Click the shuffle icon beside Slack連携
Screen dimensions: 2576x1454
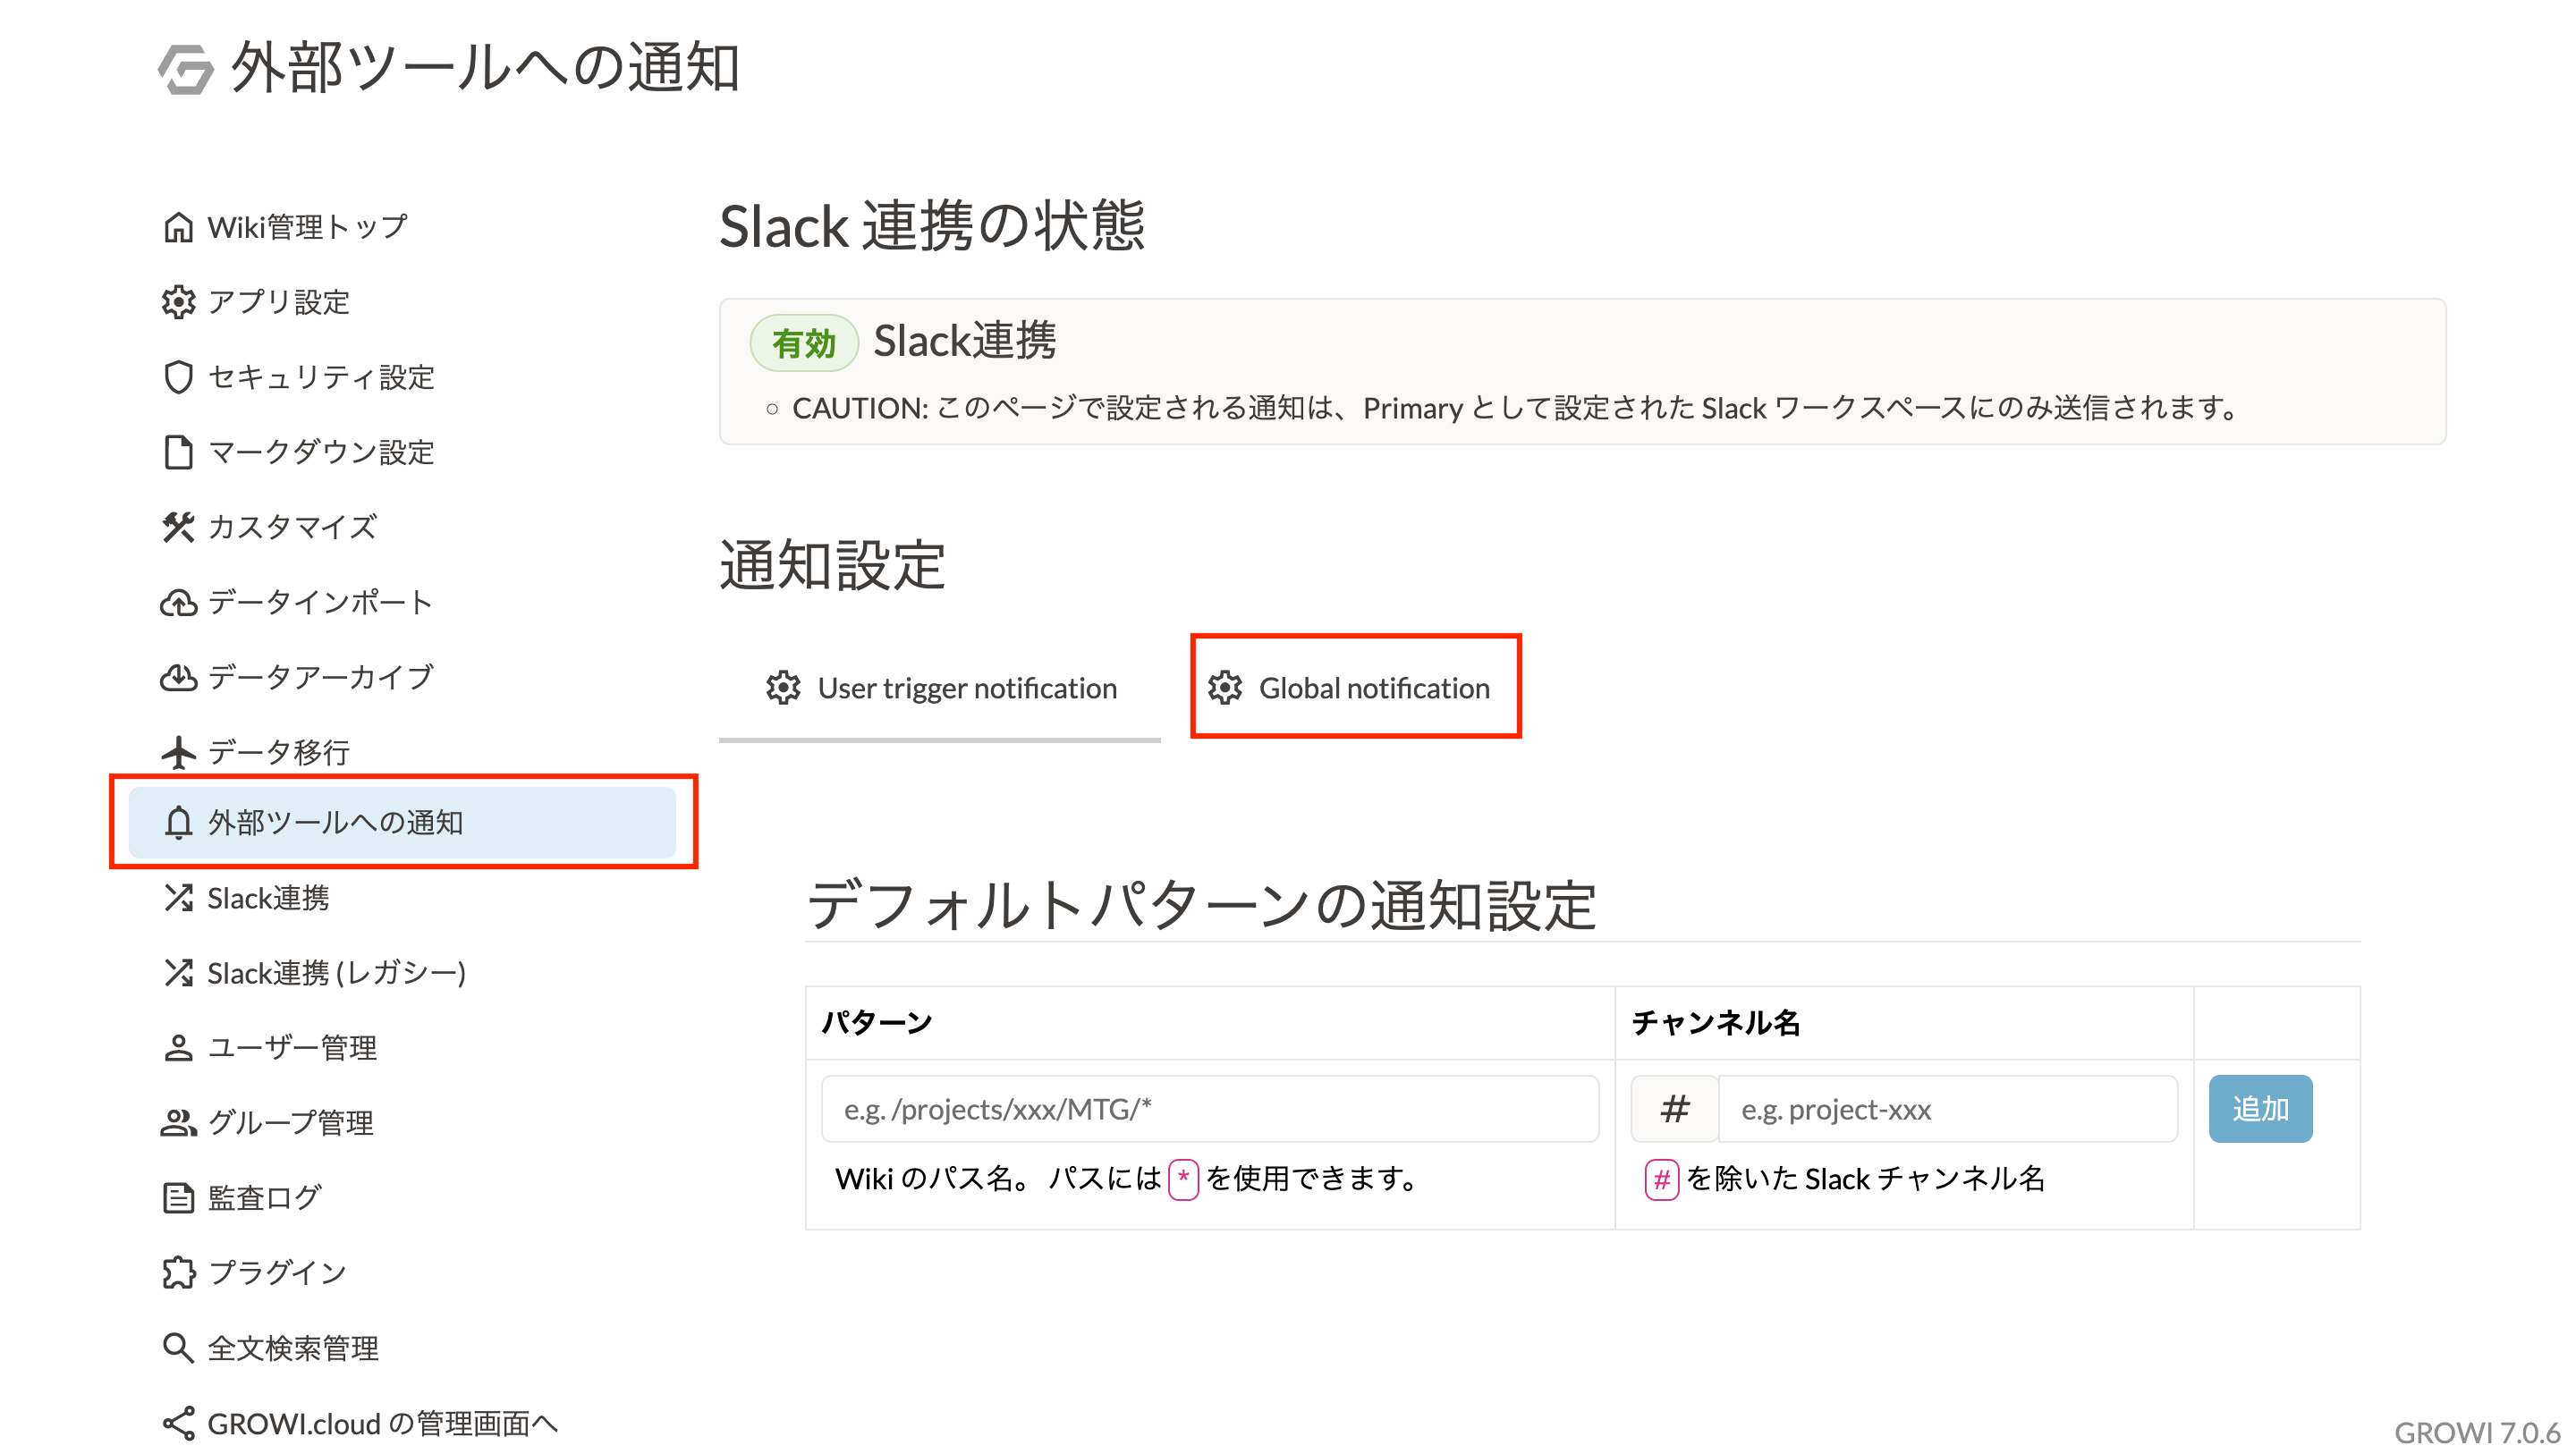point(178,898)
